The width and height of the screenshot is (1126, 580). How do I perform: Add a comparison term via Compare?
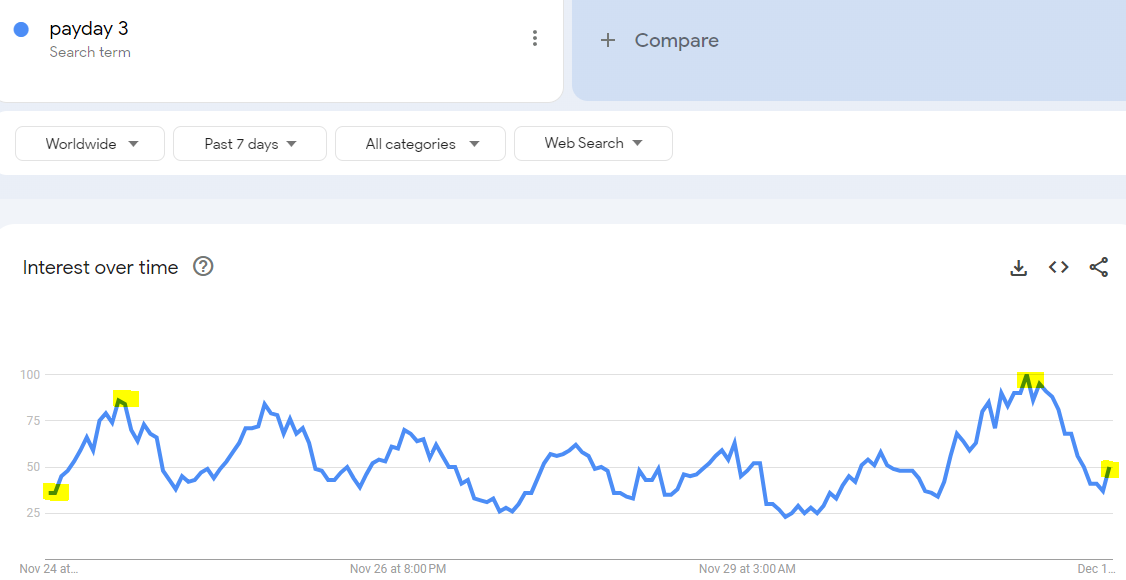click(x=676, y=40)
